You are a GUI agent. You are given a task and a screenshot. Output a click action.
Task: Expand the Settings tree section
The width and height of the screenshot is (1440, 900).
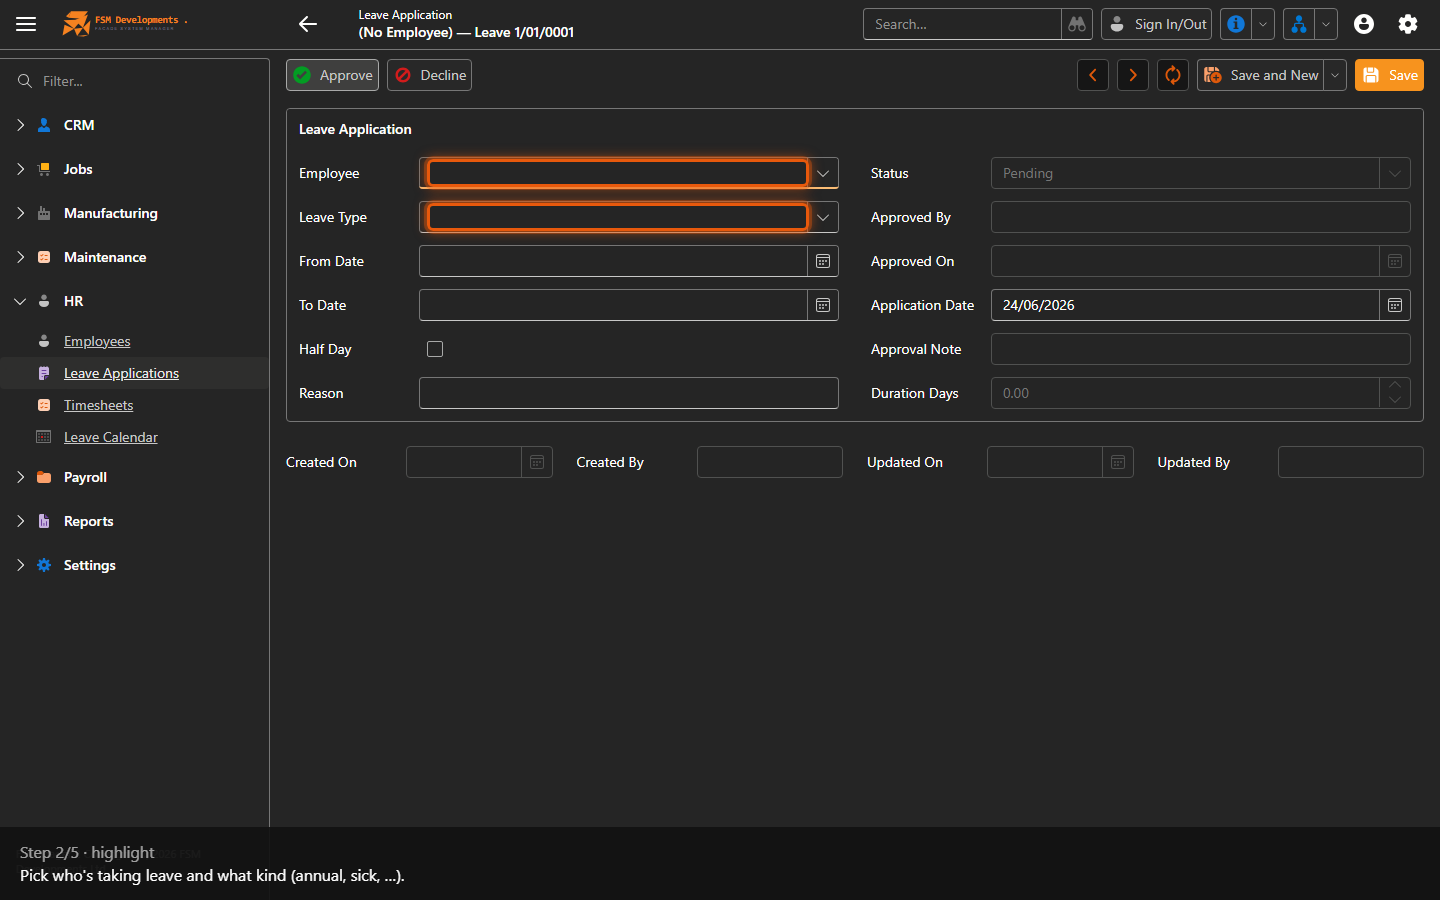(20, 565)
